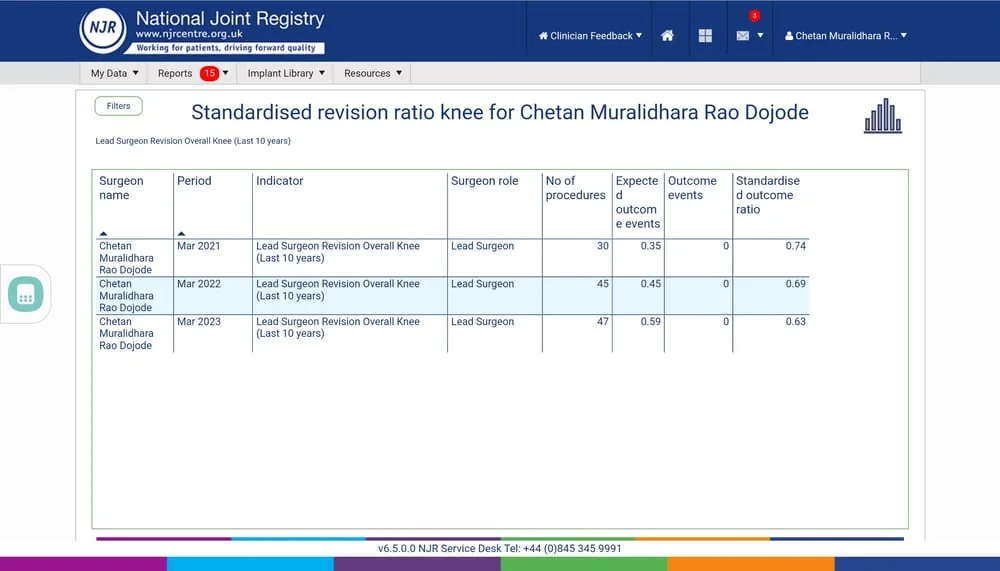The image size is (1000, 571).
Task: Click the messages notification count badge
Action: click(754, 15)
